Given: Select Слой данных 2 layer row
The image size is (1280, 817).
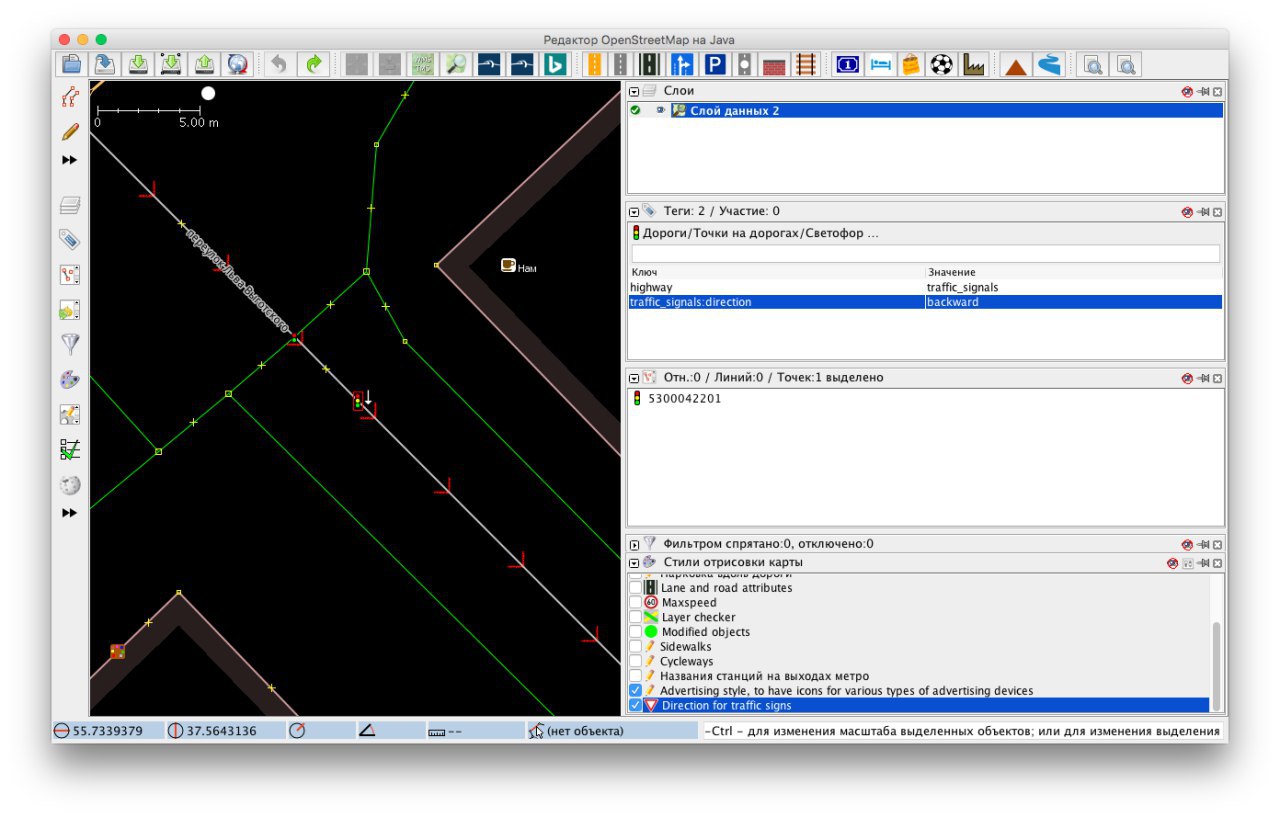Looking at the screenshot, I should click(x=925, y=111).
